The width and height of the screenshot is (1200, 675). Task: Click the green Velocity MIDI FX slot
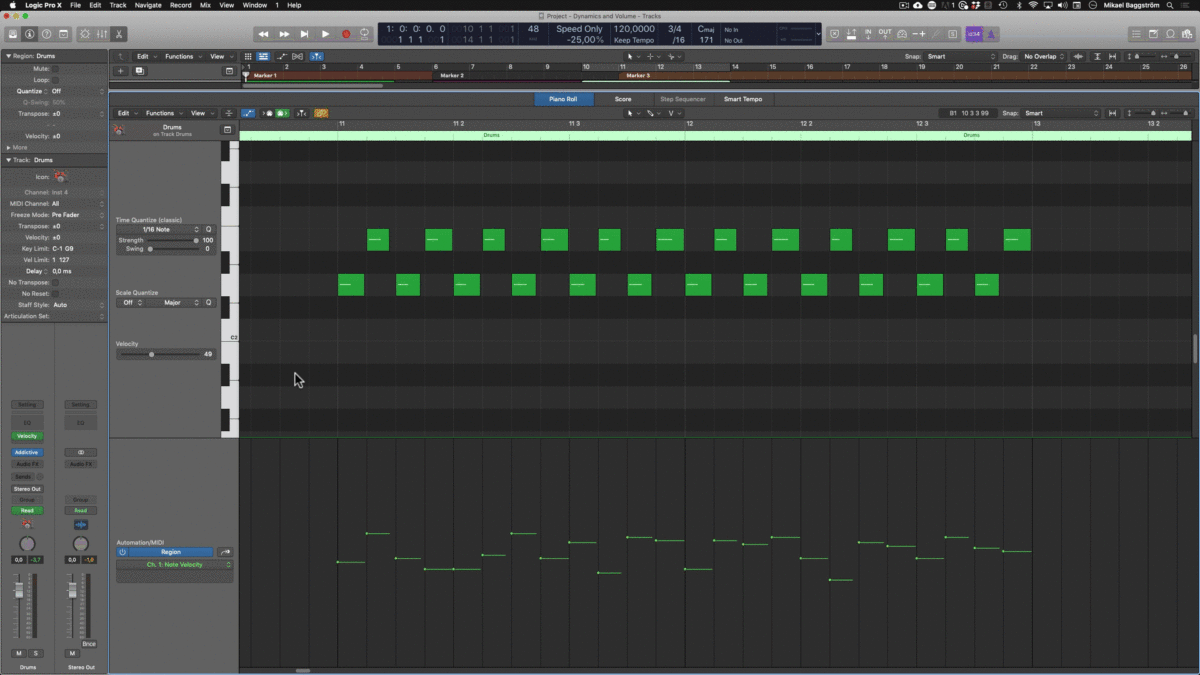point(27,436)
